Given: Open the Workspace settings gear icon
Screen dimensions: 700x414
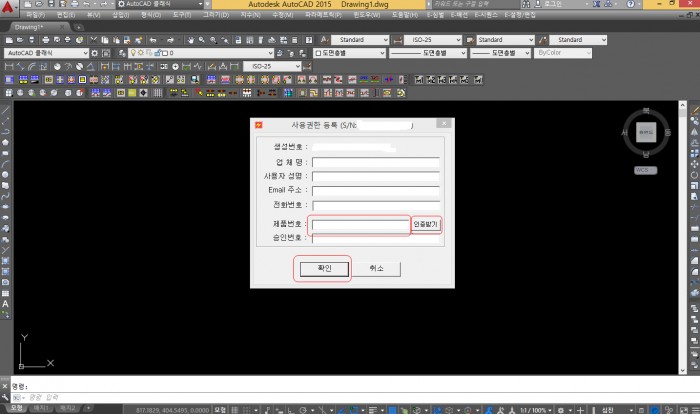Looking at the screenshot, I should click(x=95, y=53).
